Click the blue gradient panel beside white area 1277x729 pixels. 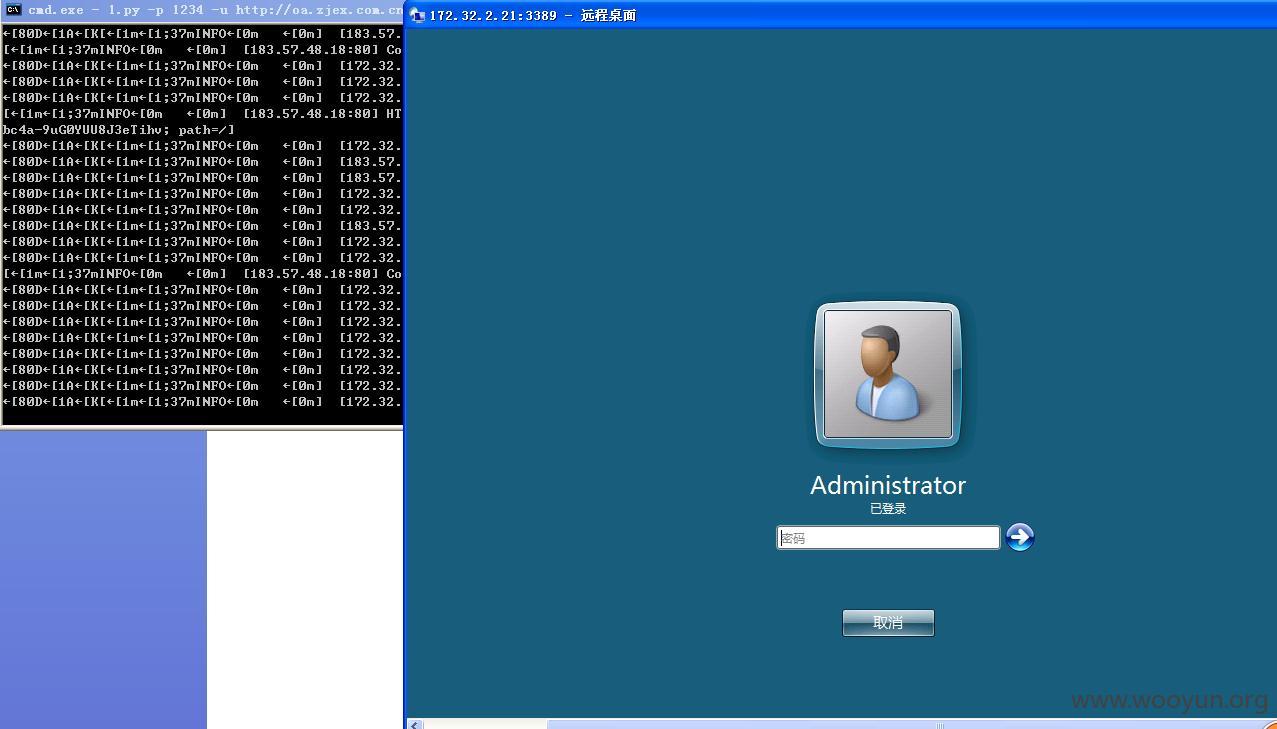[x=103, y=580]
